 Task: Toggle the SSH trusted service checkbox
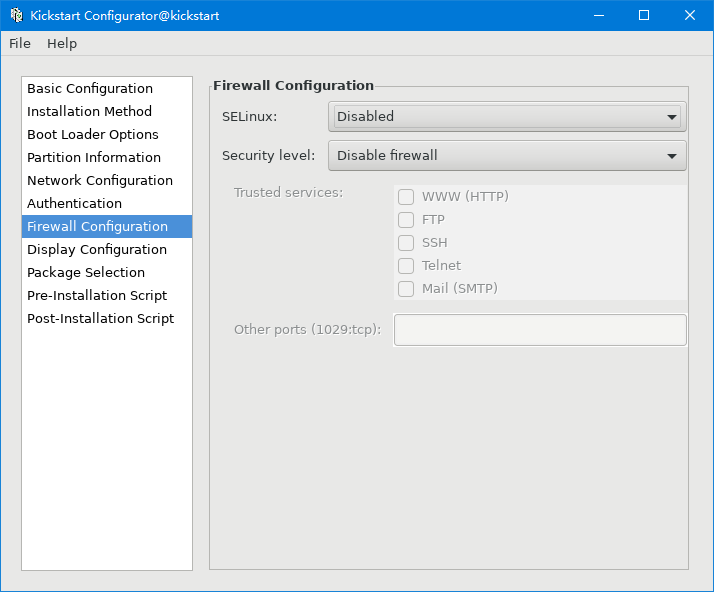pyautogui.click(x=406, y=243)
